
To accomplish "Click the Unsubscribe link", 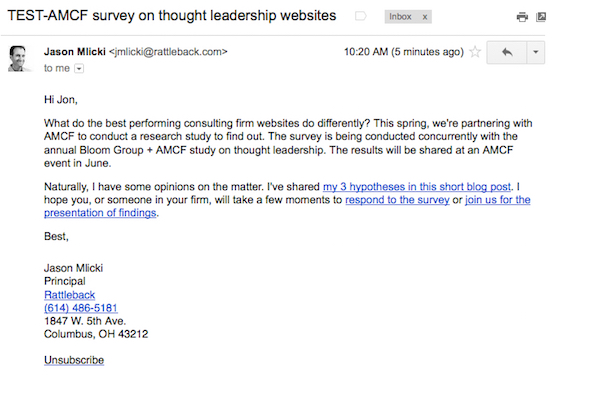I will pos(74,360).
